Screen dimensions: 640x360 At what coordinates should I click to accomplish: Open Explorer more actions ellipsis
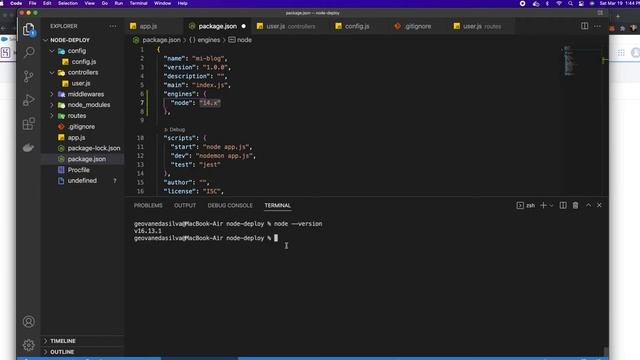pyautogui.click(x=113, y=26)
